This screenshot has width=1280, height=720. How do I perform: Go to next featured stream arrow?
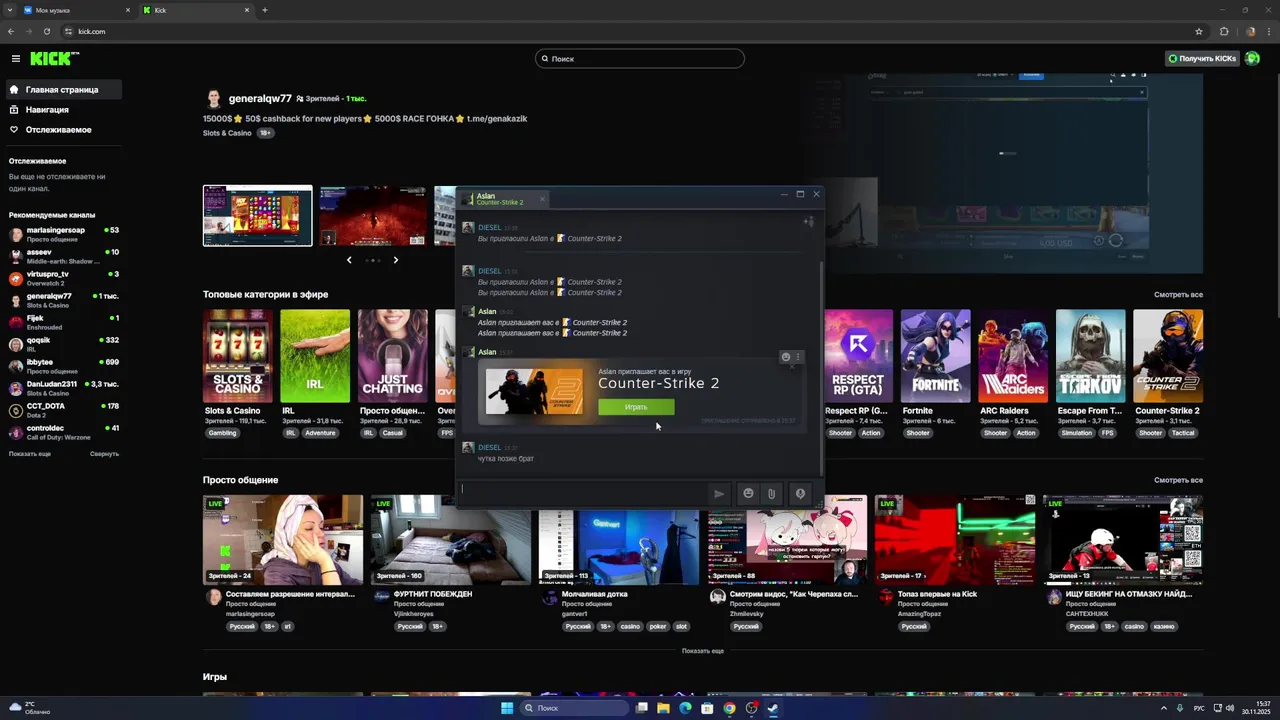(395, 260)
